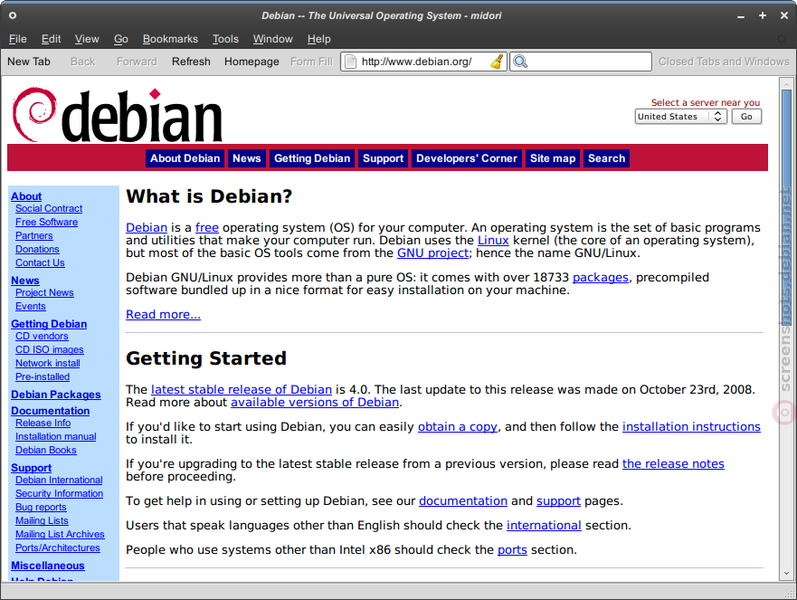
Task: Click New Tab in the toolbar
Action: tap(29, 62)
